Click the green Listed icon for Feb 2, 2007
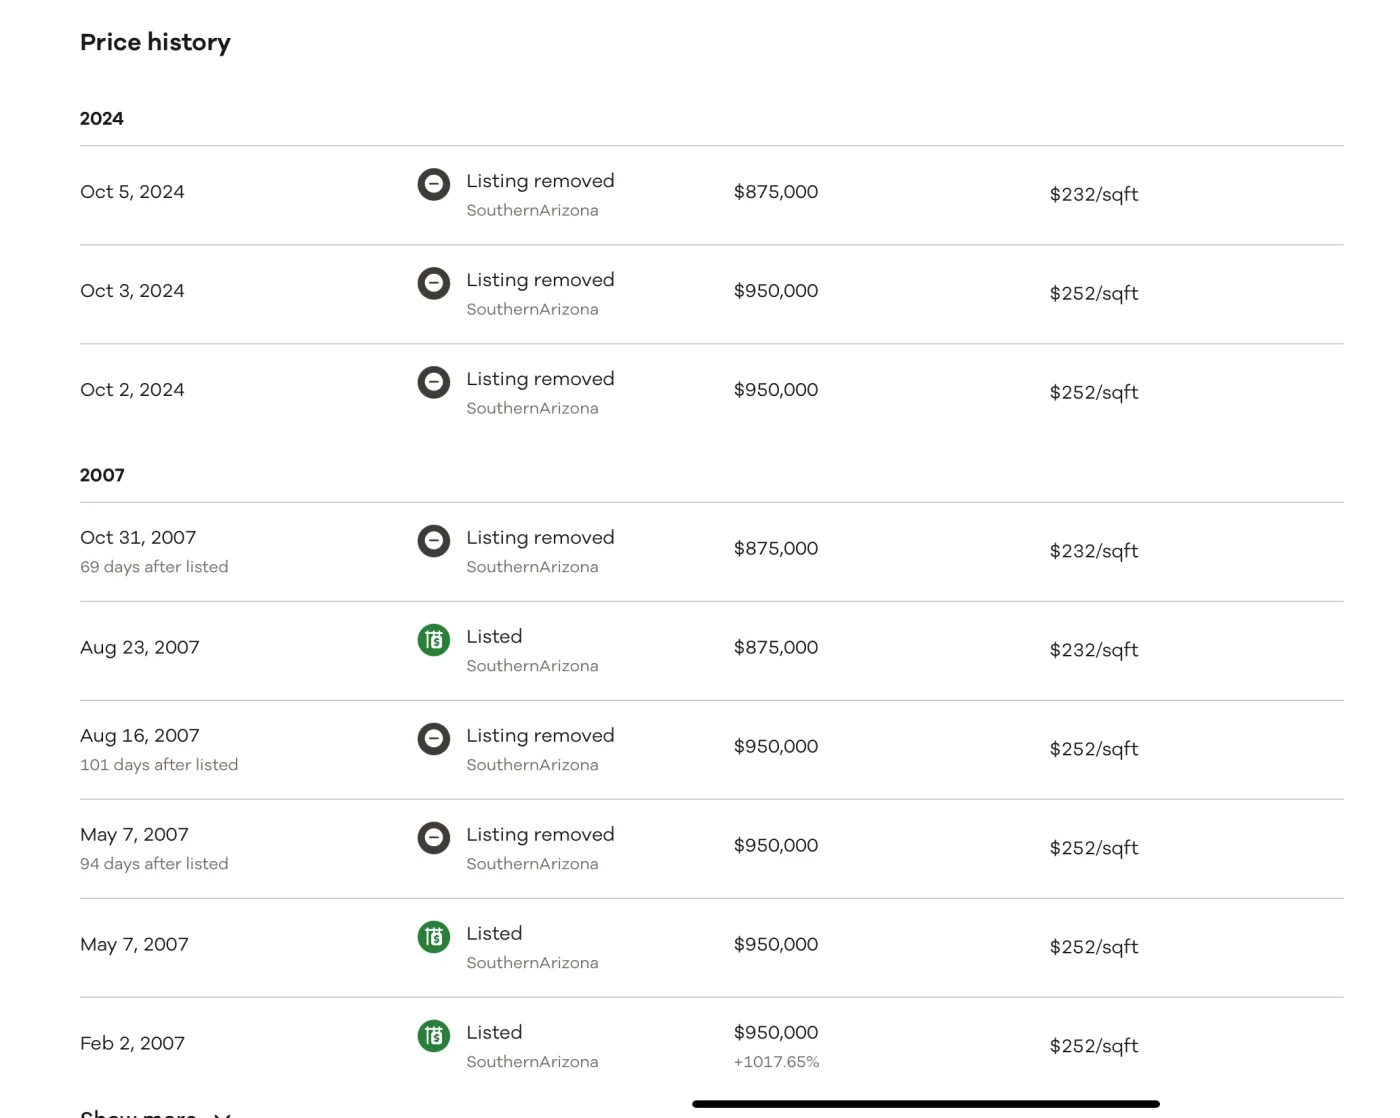 433,1036
